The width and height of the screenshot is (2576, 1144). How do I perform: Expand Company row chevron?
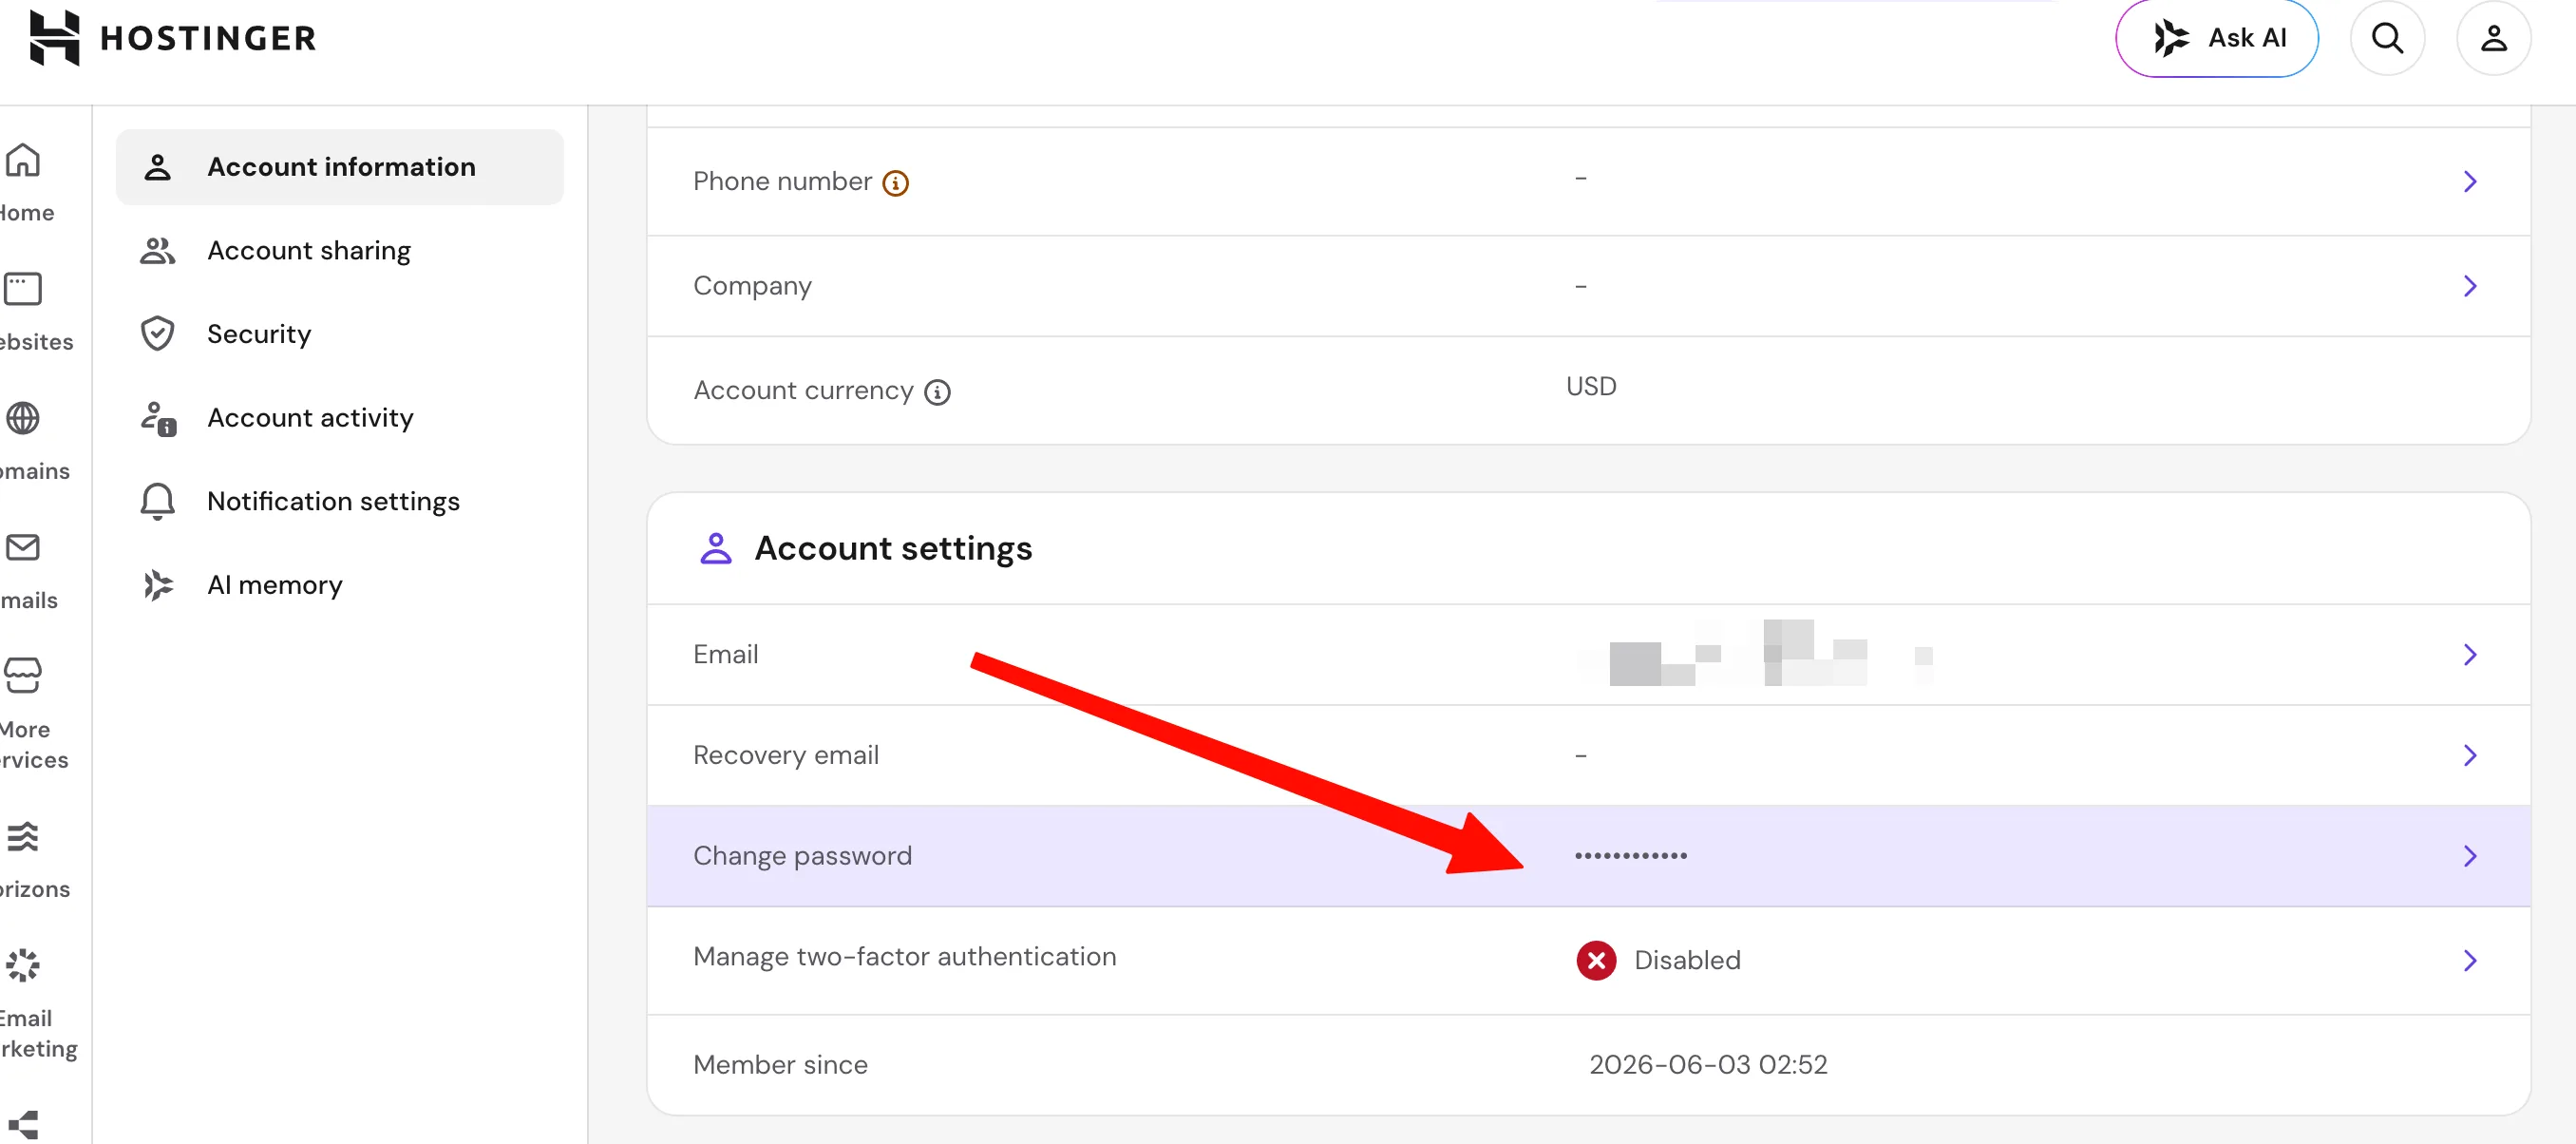click(2470, 286)
